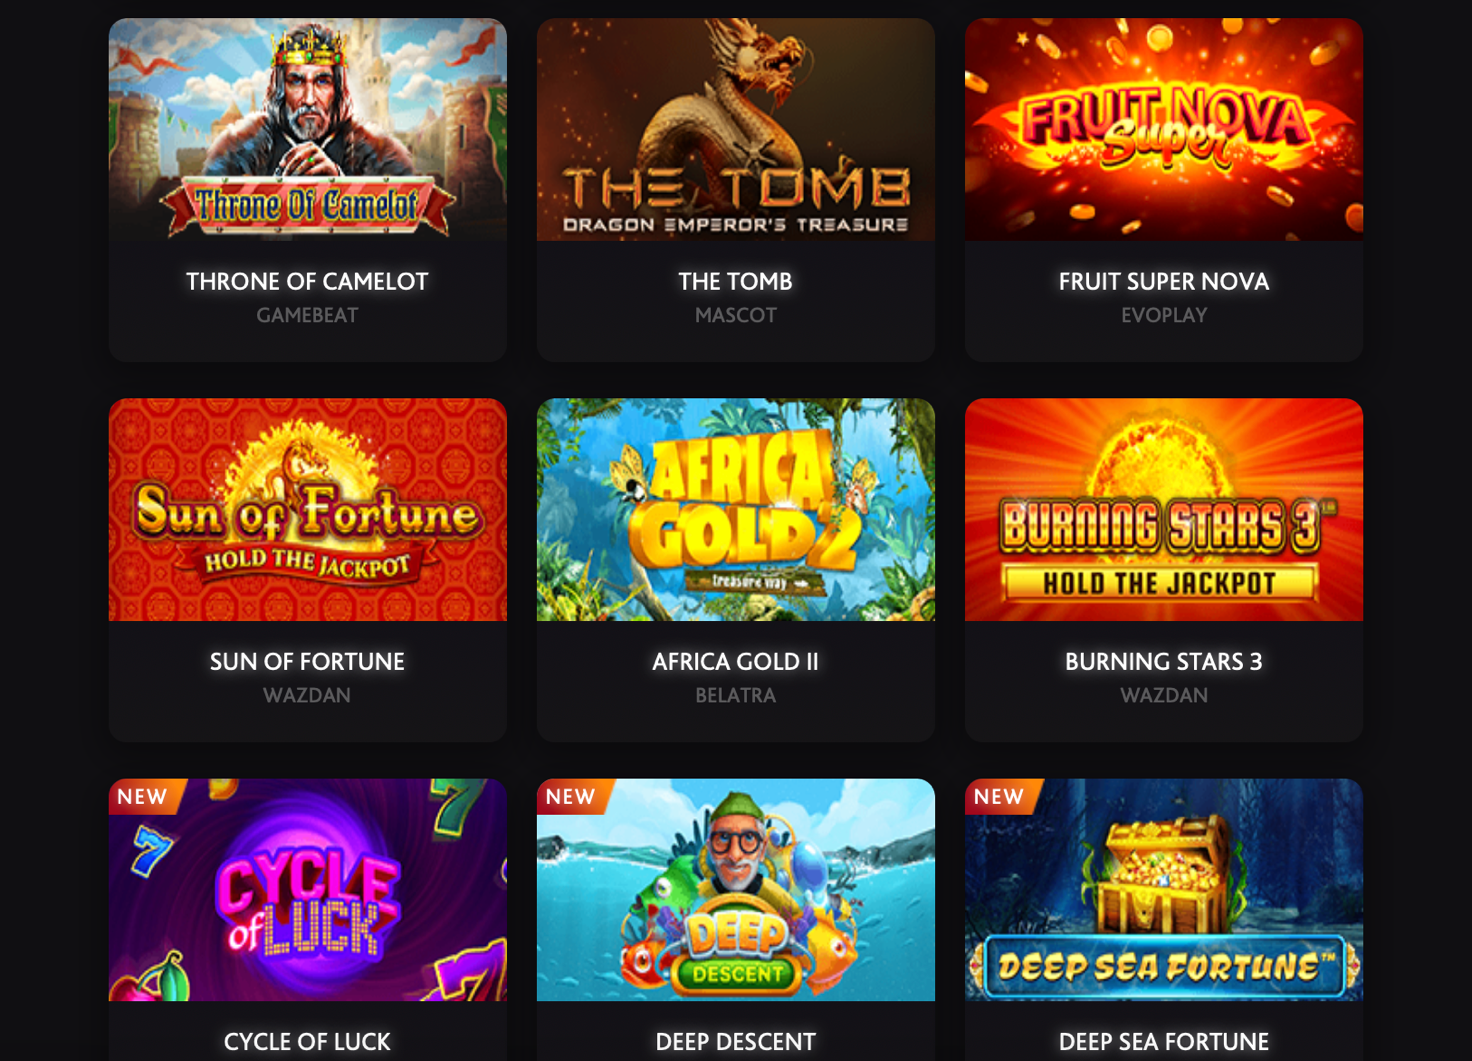Select the Deep Descent game artwork
Screen dimensions: 1472x1061
coord(735,890)
